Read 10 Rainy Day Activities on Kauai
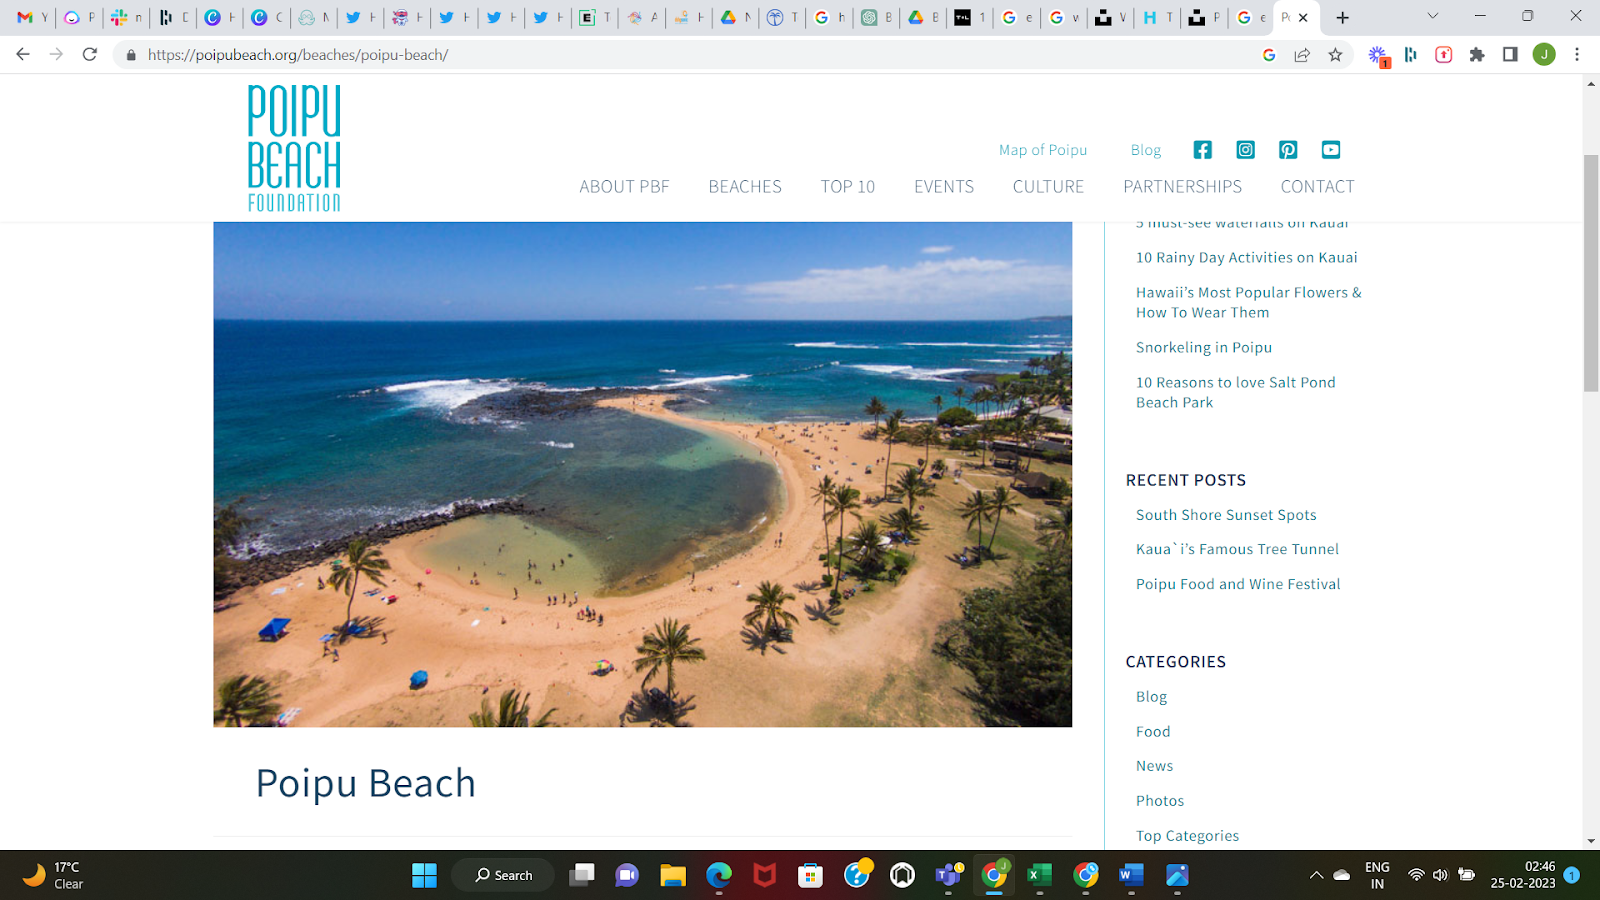Image resolution: width=1600 pixels, height=900 pixels. [1246, 258]
